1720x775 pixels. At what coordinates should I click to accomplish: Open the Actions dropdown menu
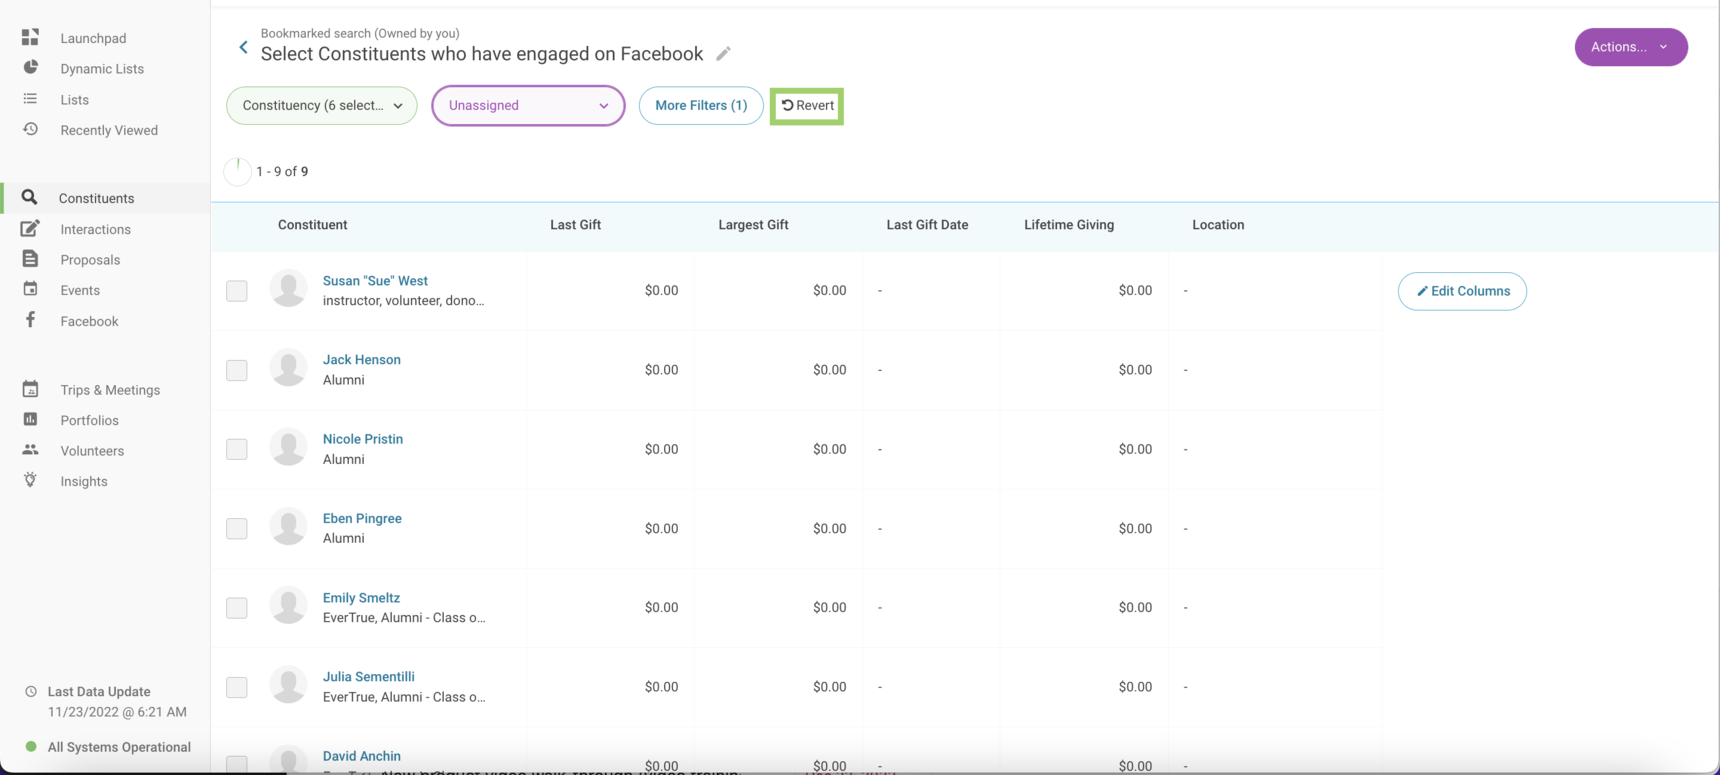coord(1631,47)
